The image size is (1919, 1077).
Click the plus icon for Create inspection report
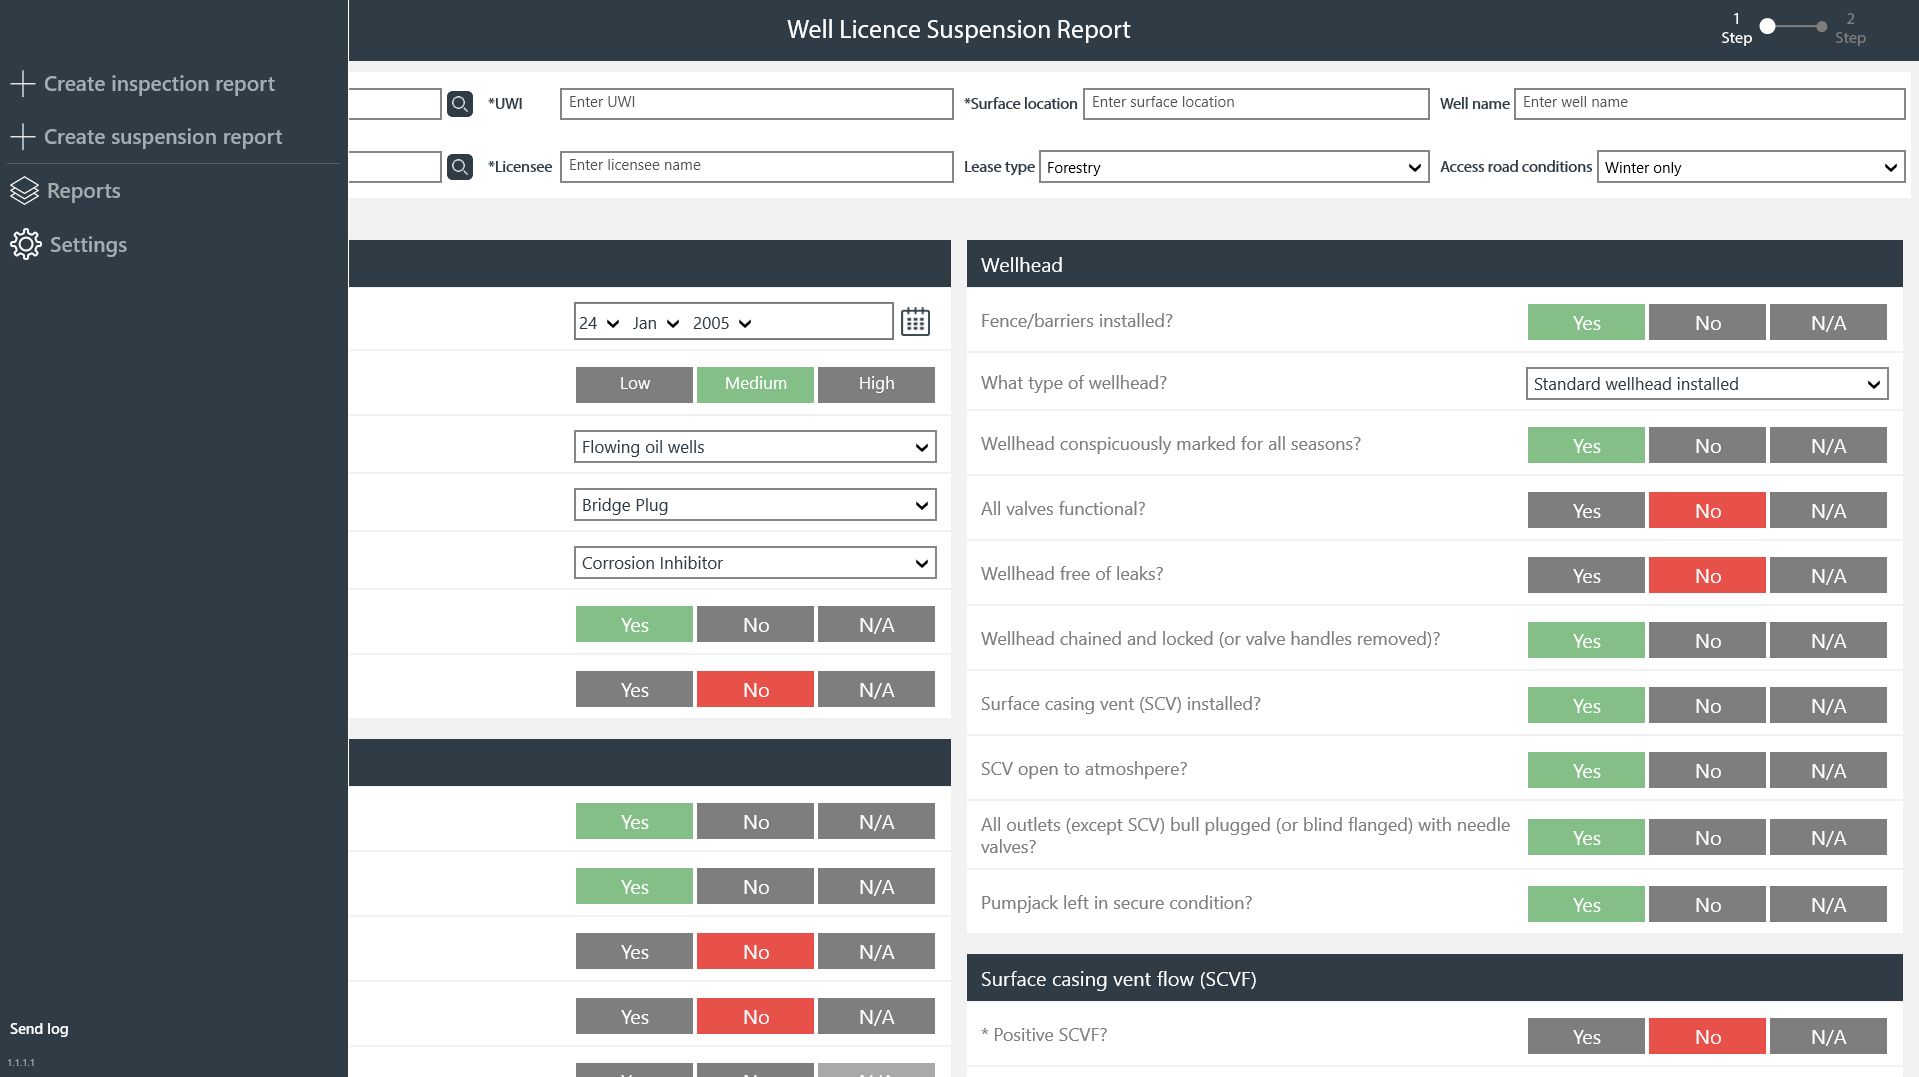click(23, 84)
